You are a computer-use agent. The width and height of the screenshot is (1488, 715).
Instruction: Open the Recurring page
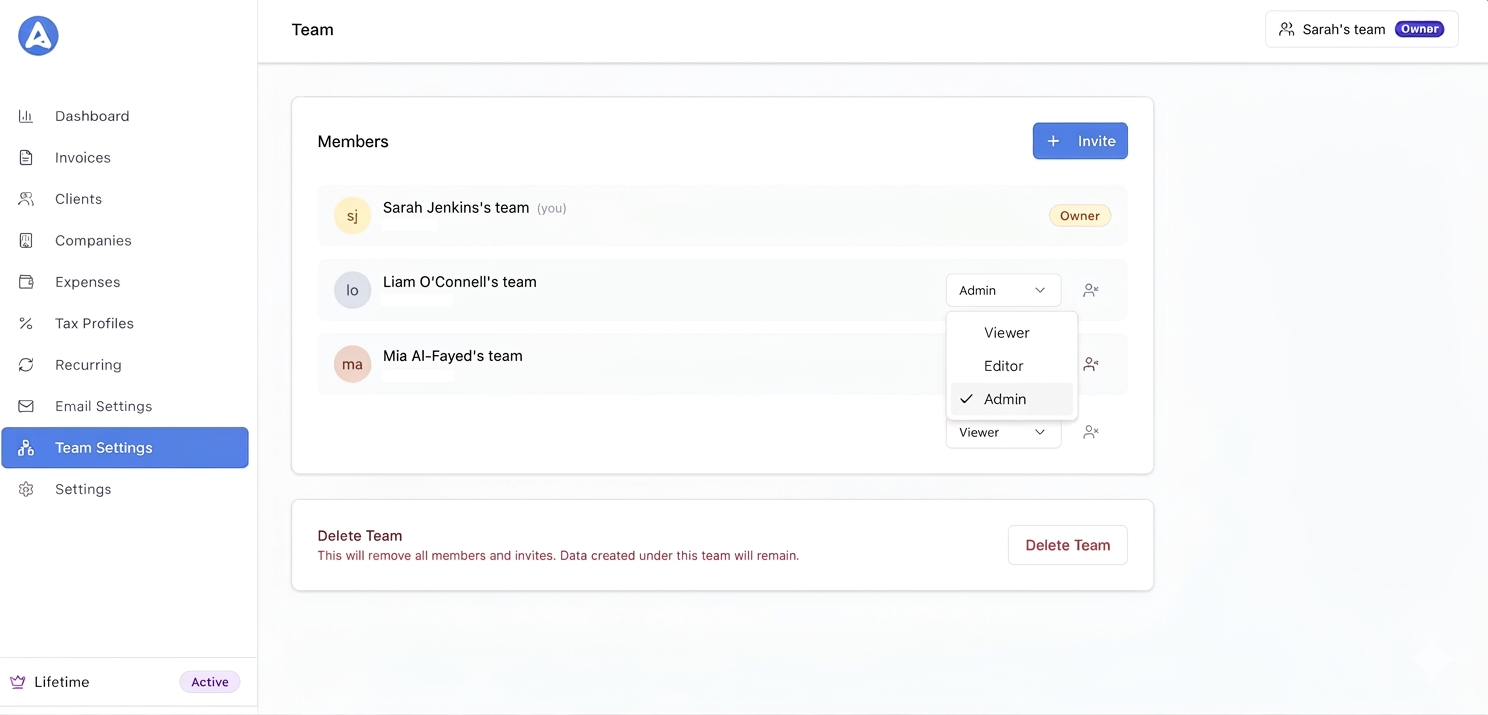125,365
